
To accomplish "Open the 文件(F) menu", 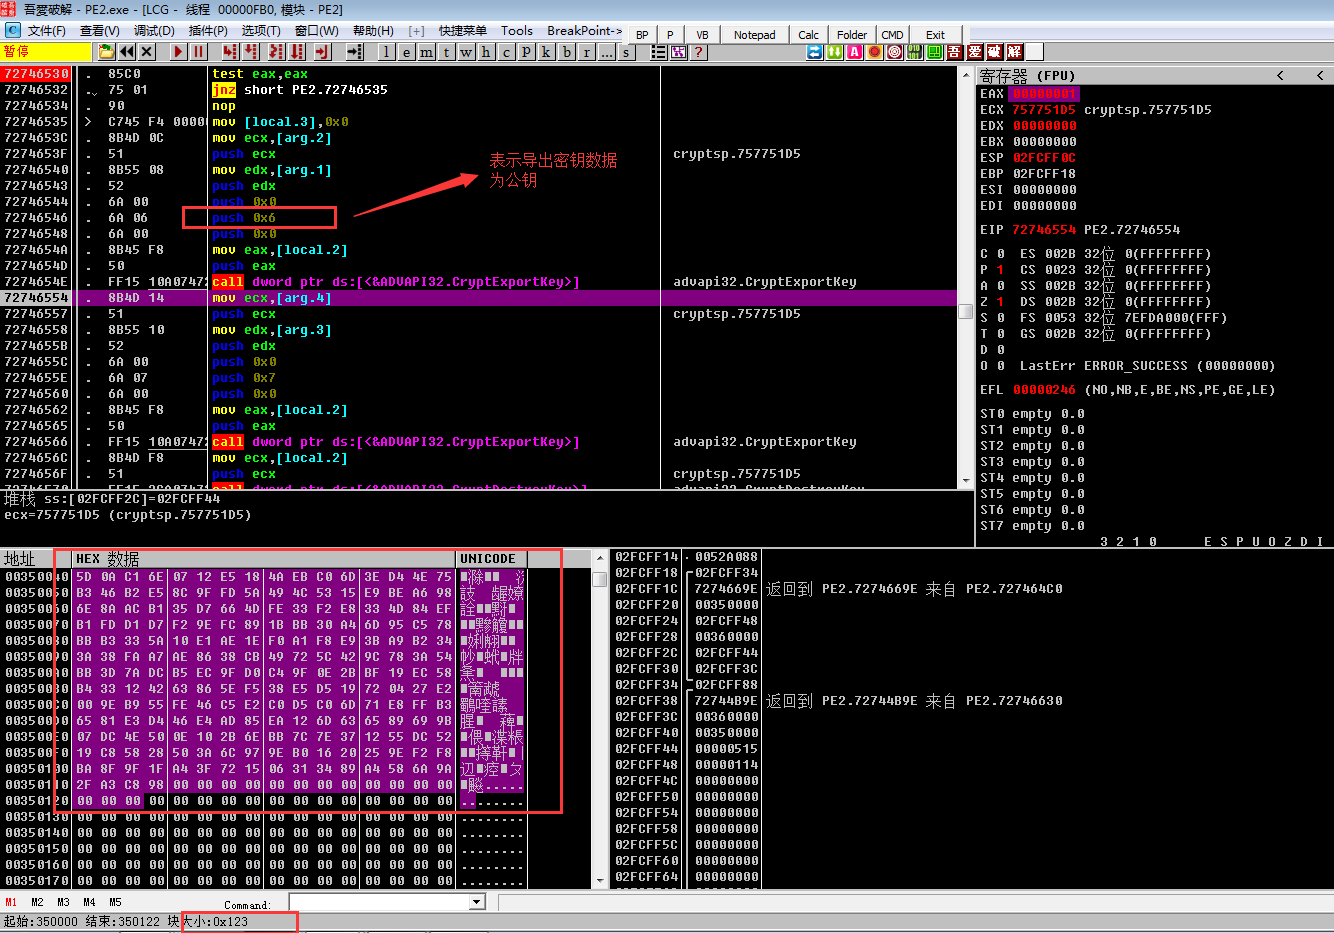I will click(46, 31).
